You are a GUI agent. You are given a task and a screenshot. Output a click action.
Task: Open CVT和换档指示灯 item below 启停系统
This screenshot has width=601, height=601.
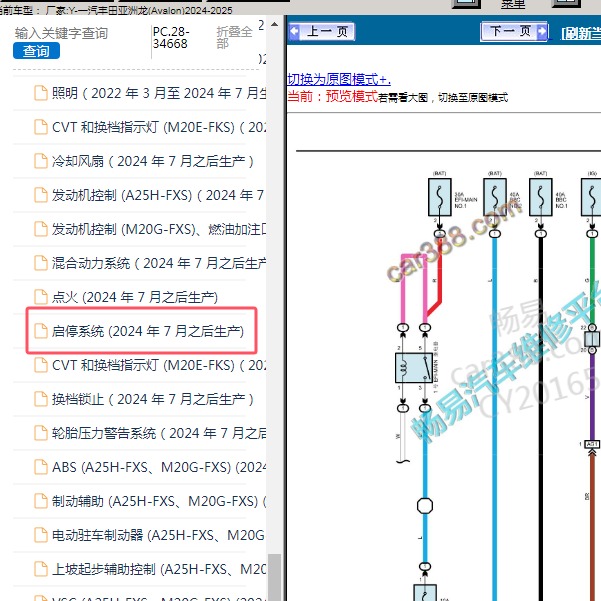pyautogui.click(x=159, y=365)
